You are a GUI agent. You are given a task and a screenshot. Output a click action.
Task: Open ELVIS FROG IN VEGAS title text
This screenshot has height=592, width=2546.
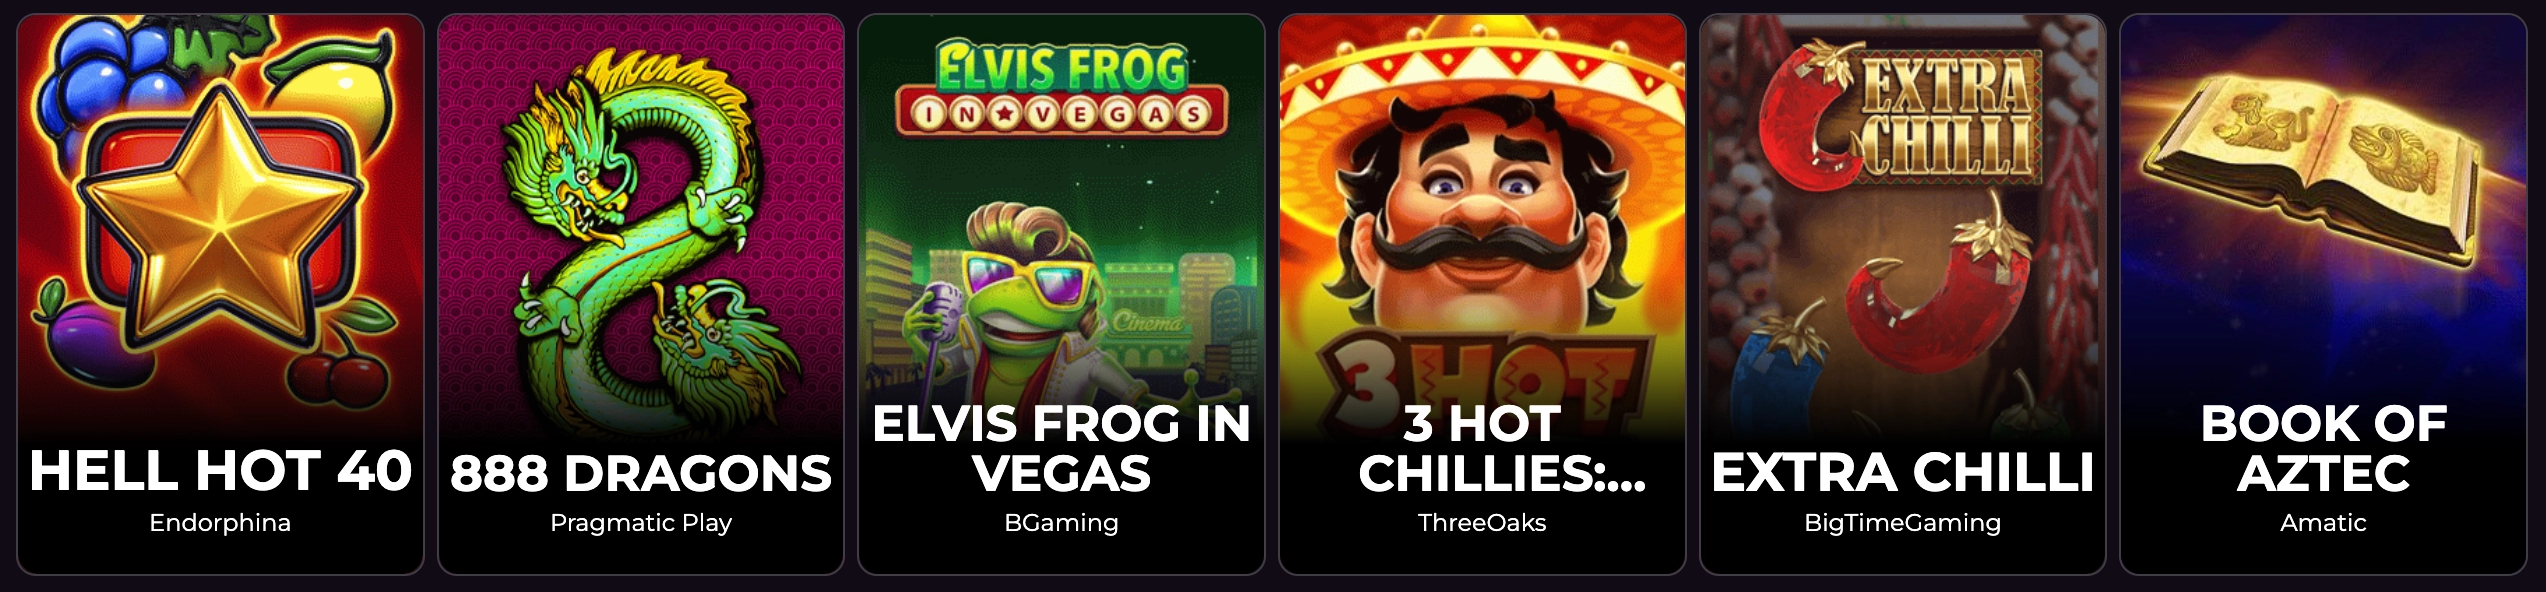coord(1061,448)
